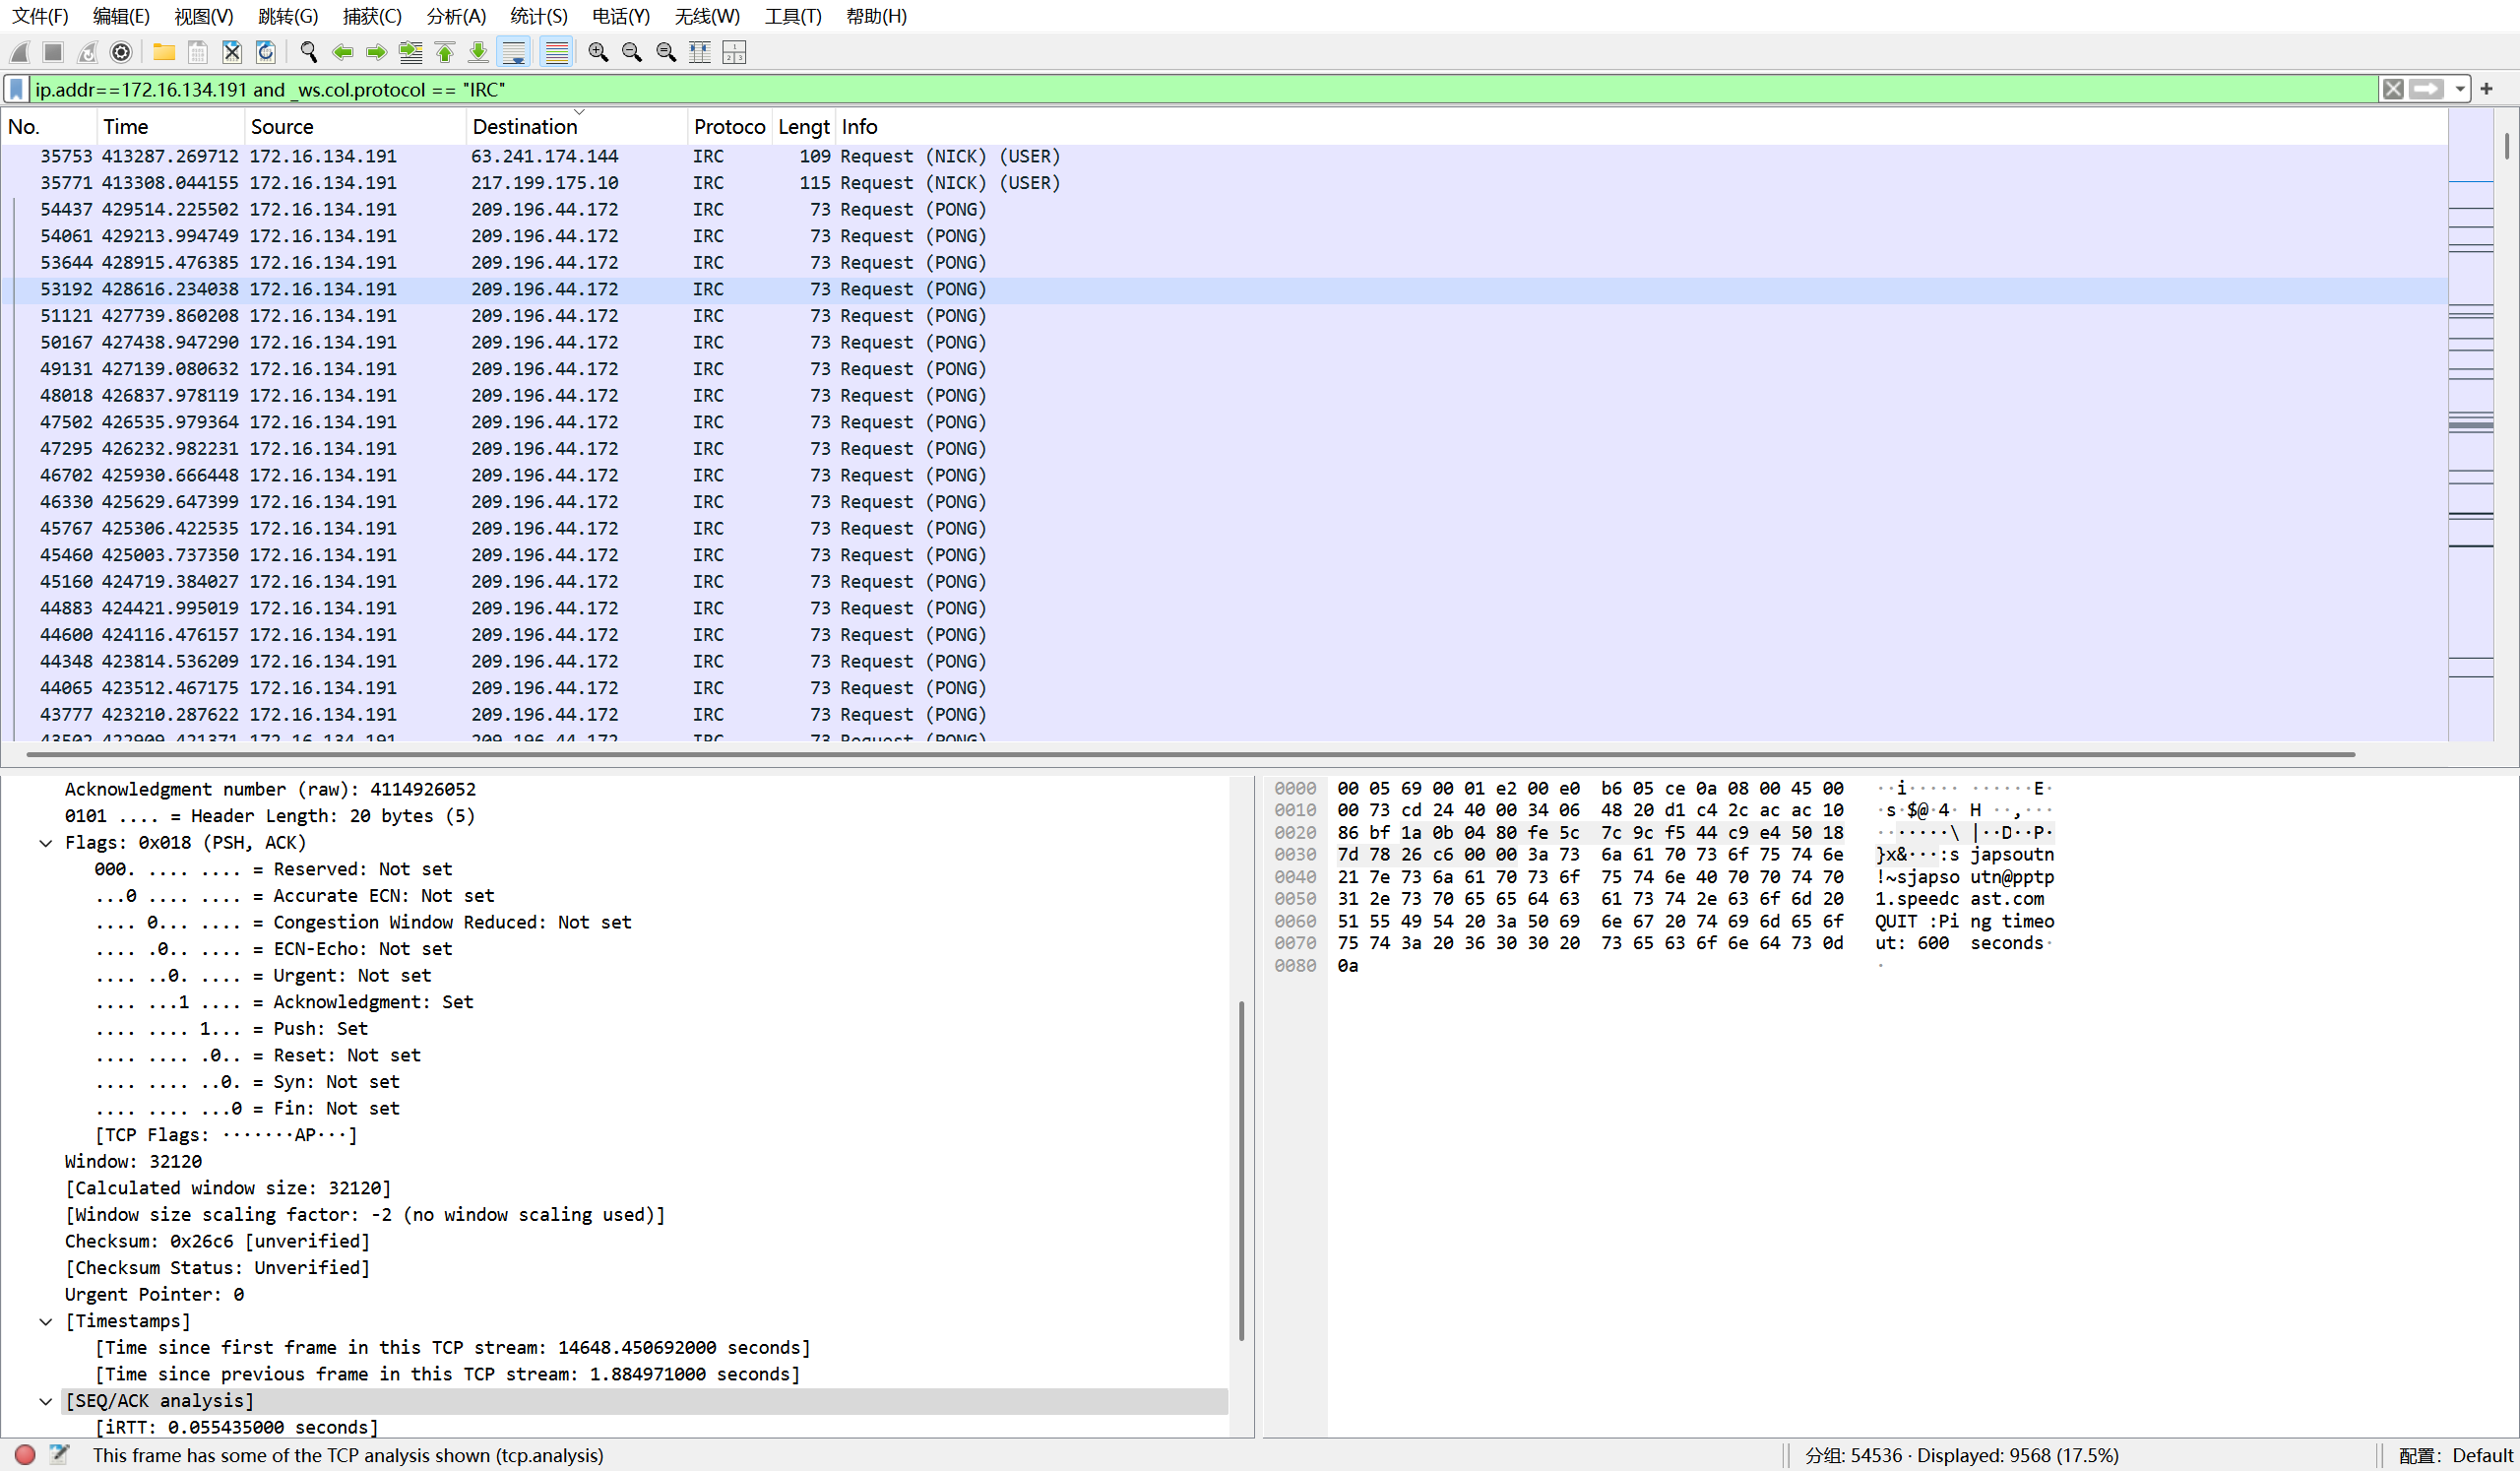Collapse the Flags: 0x018 tree node
The height and width of the screenshot is (1471, 2520).
tap(46, 843)
